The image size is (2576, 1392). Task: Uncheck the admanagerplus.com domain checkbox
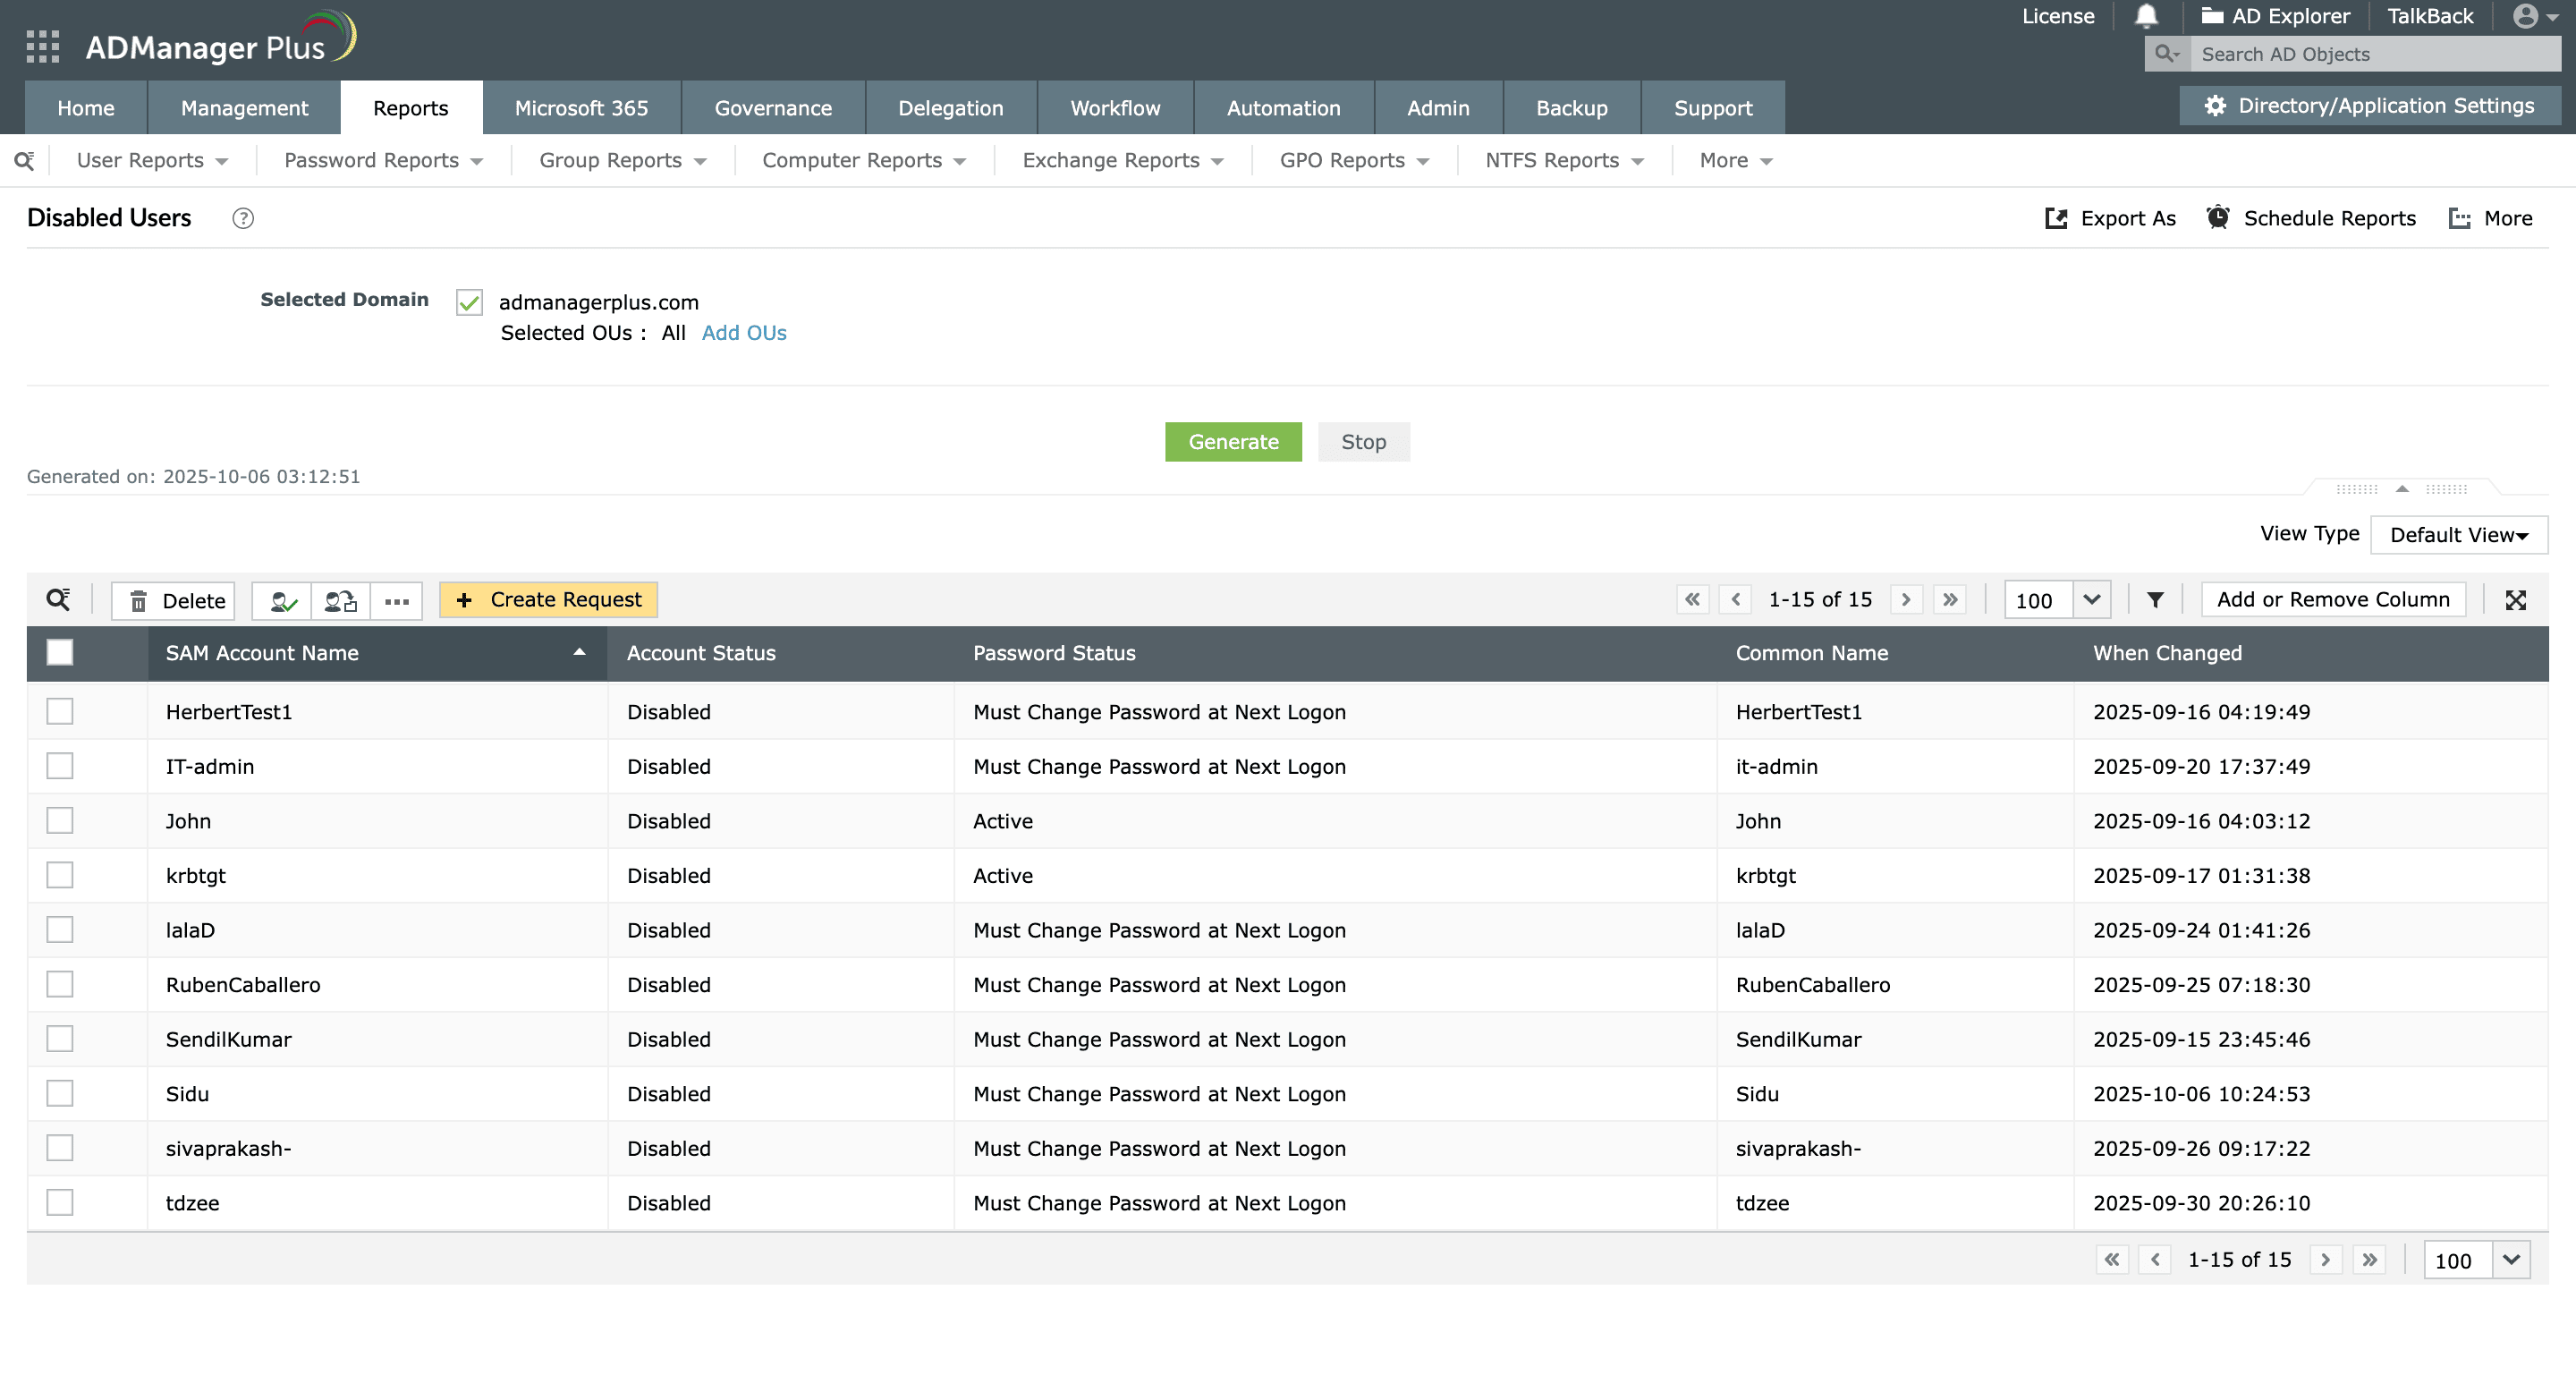pos(468,302)
